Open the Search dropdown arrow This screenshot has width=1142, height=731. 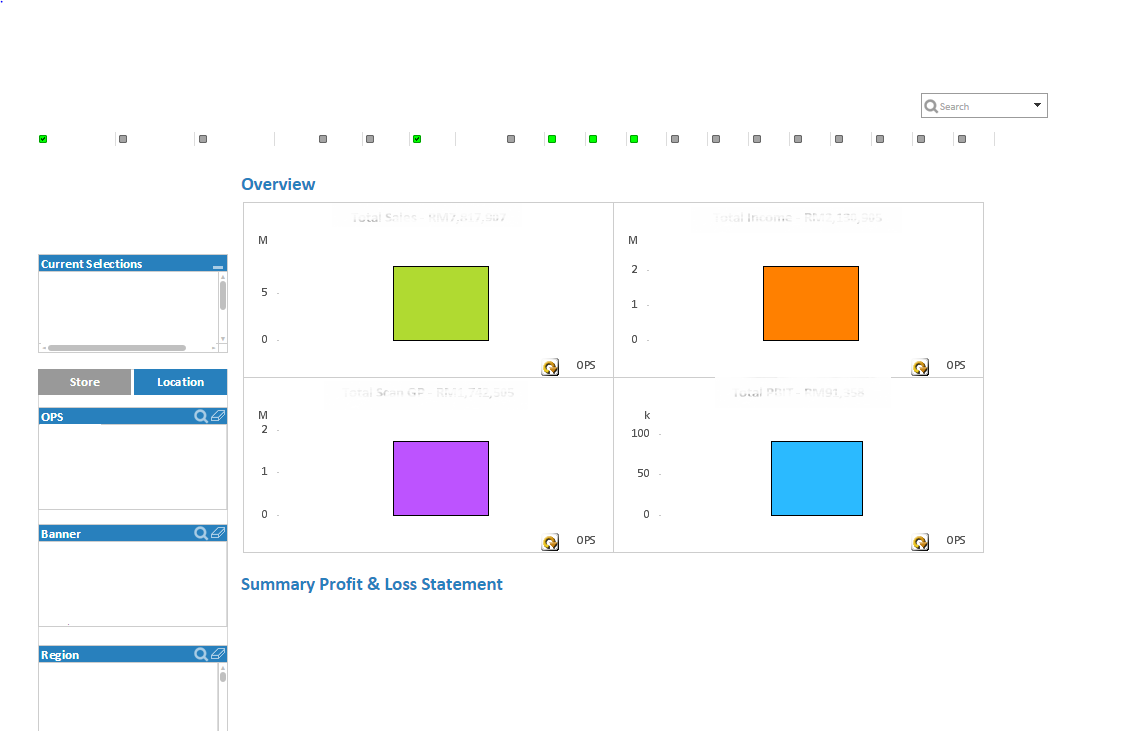pyautogui.click(x=1037, y=105)
